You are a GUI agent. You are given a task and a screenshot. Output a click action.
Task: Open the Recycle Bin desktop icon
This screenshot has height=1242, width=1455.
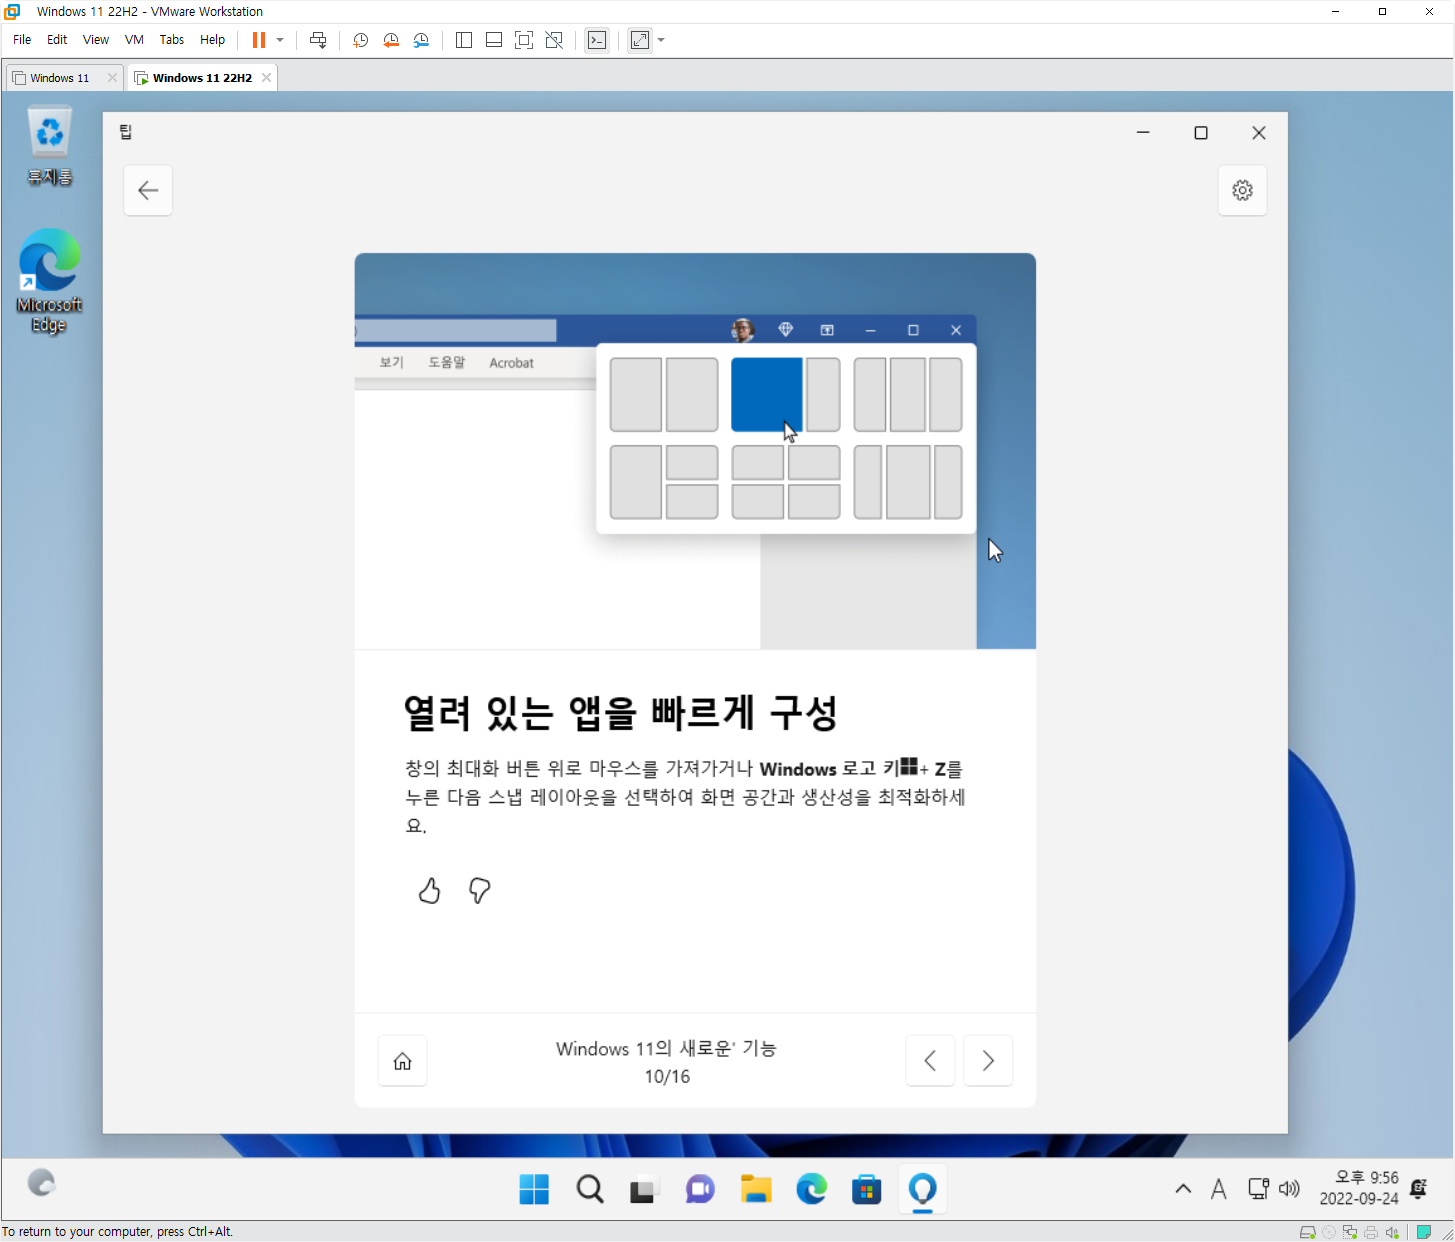(49, 147)
